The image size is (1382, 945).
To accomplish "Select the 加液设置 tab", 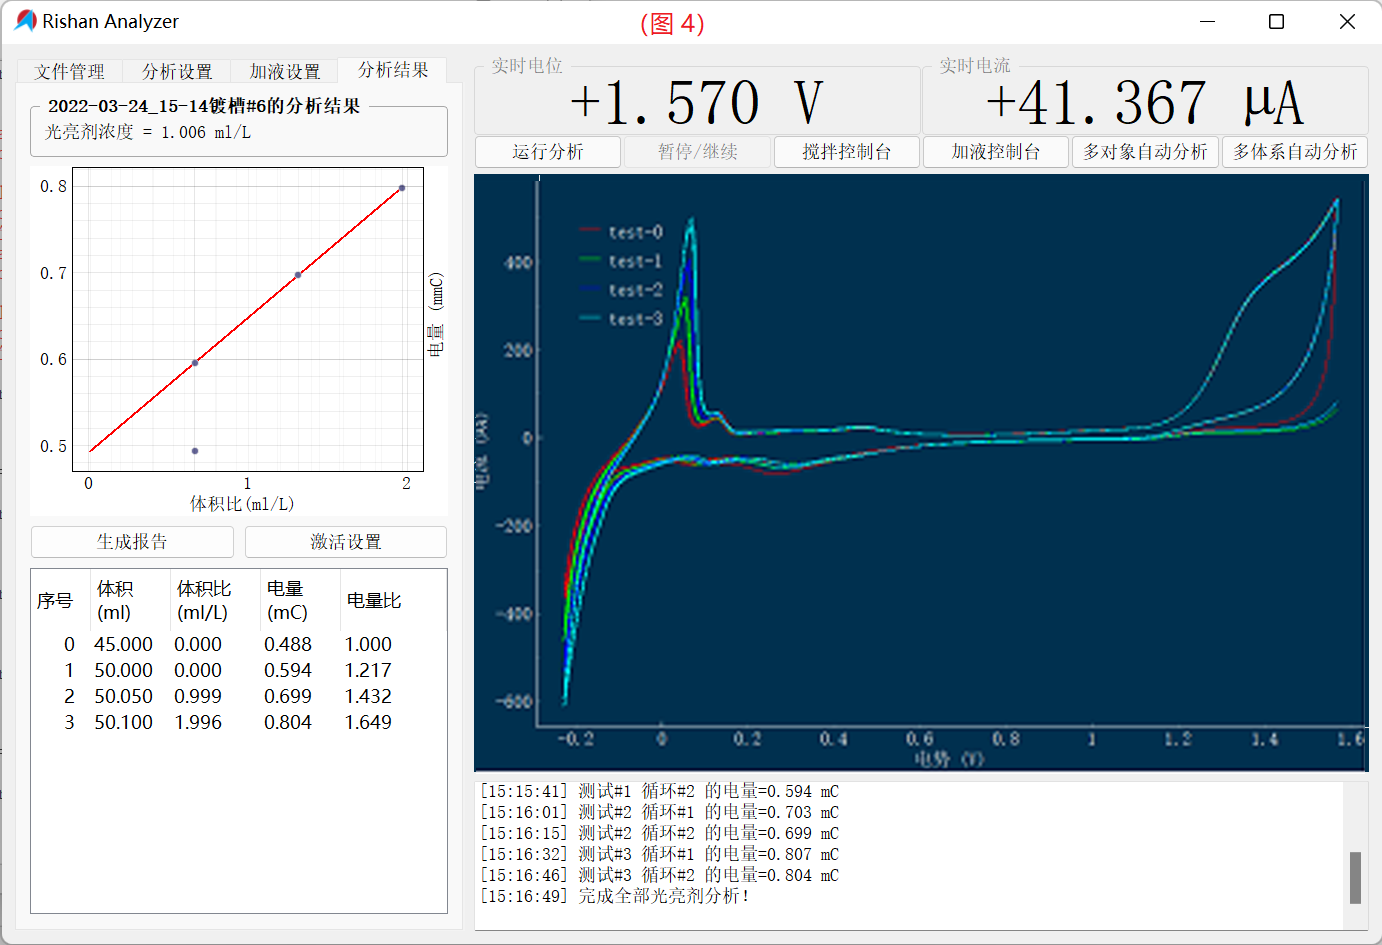I will (285, 71).
